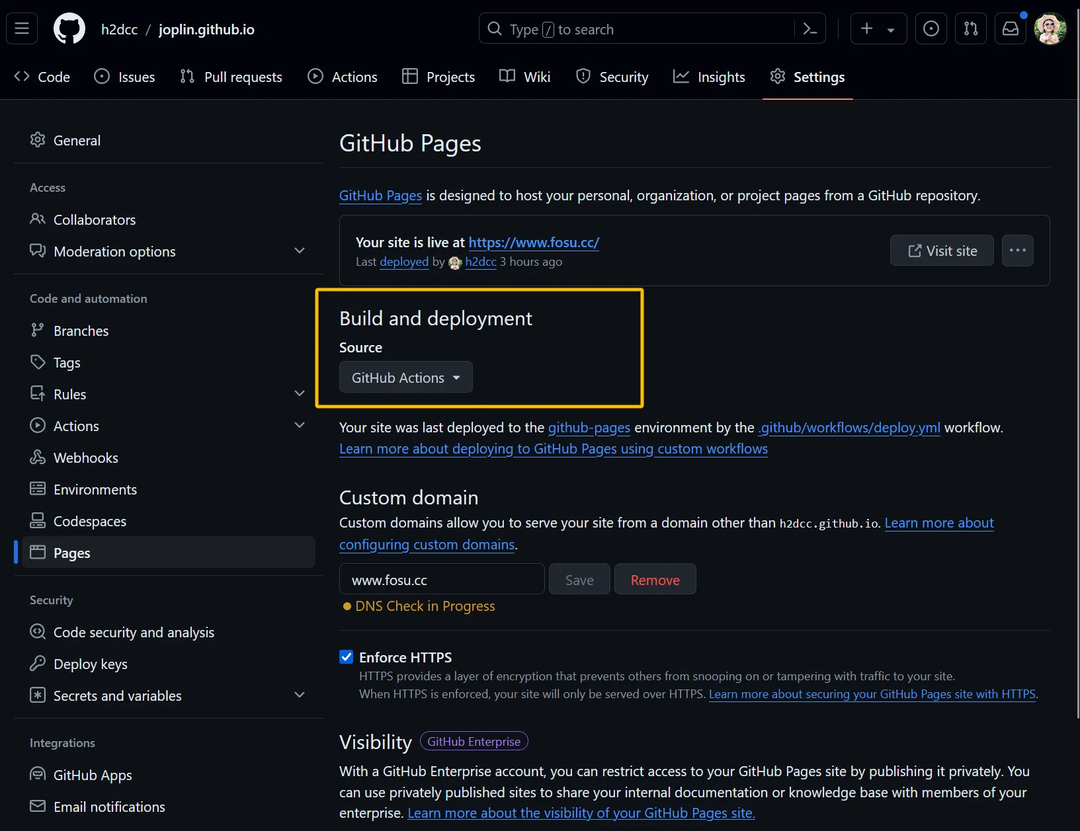Click the DNS Check in Progress status indicator
This screenshot has height=831, width=1080.
[418, 606]
